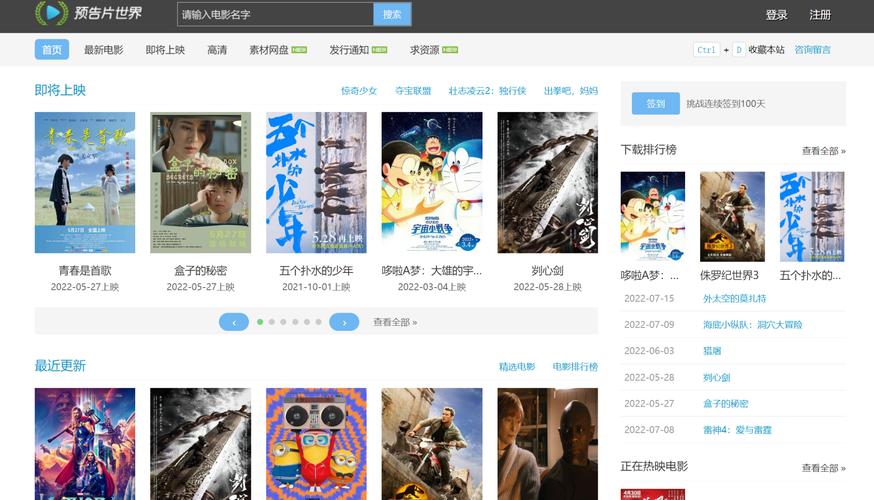Open the 侏罗纪世界3 ranking poster
Screen dimensions: 874x500
pos(732,217)
